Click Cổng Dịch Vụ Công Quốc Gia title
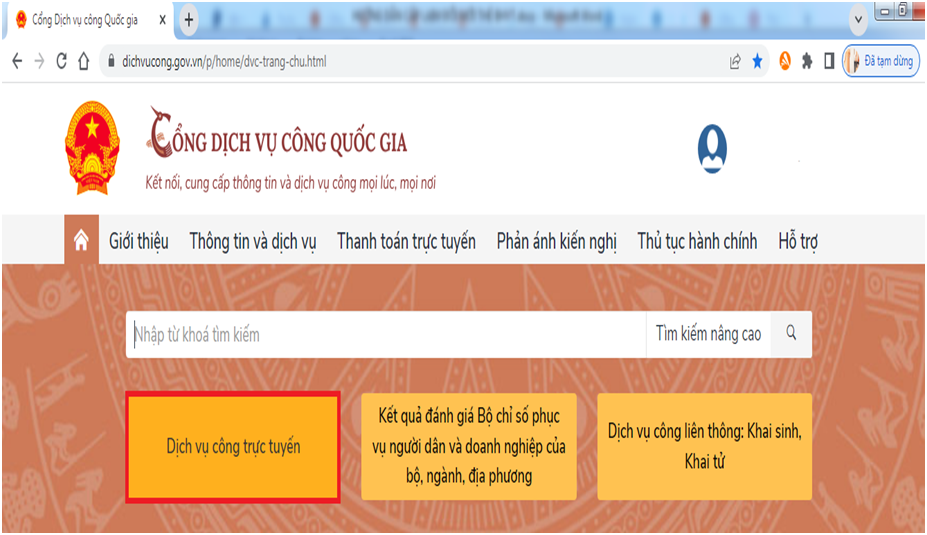The width and height of the screenshot is (927, 535). tap(277, 134)
